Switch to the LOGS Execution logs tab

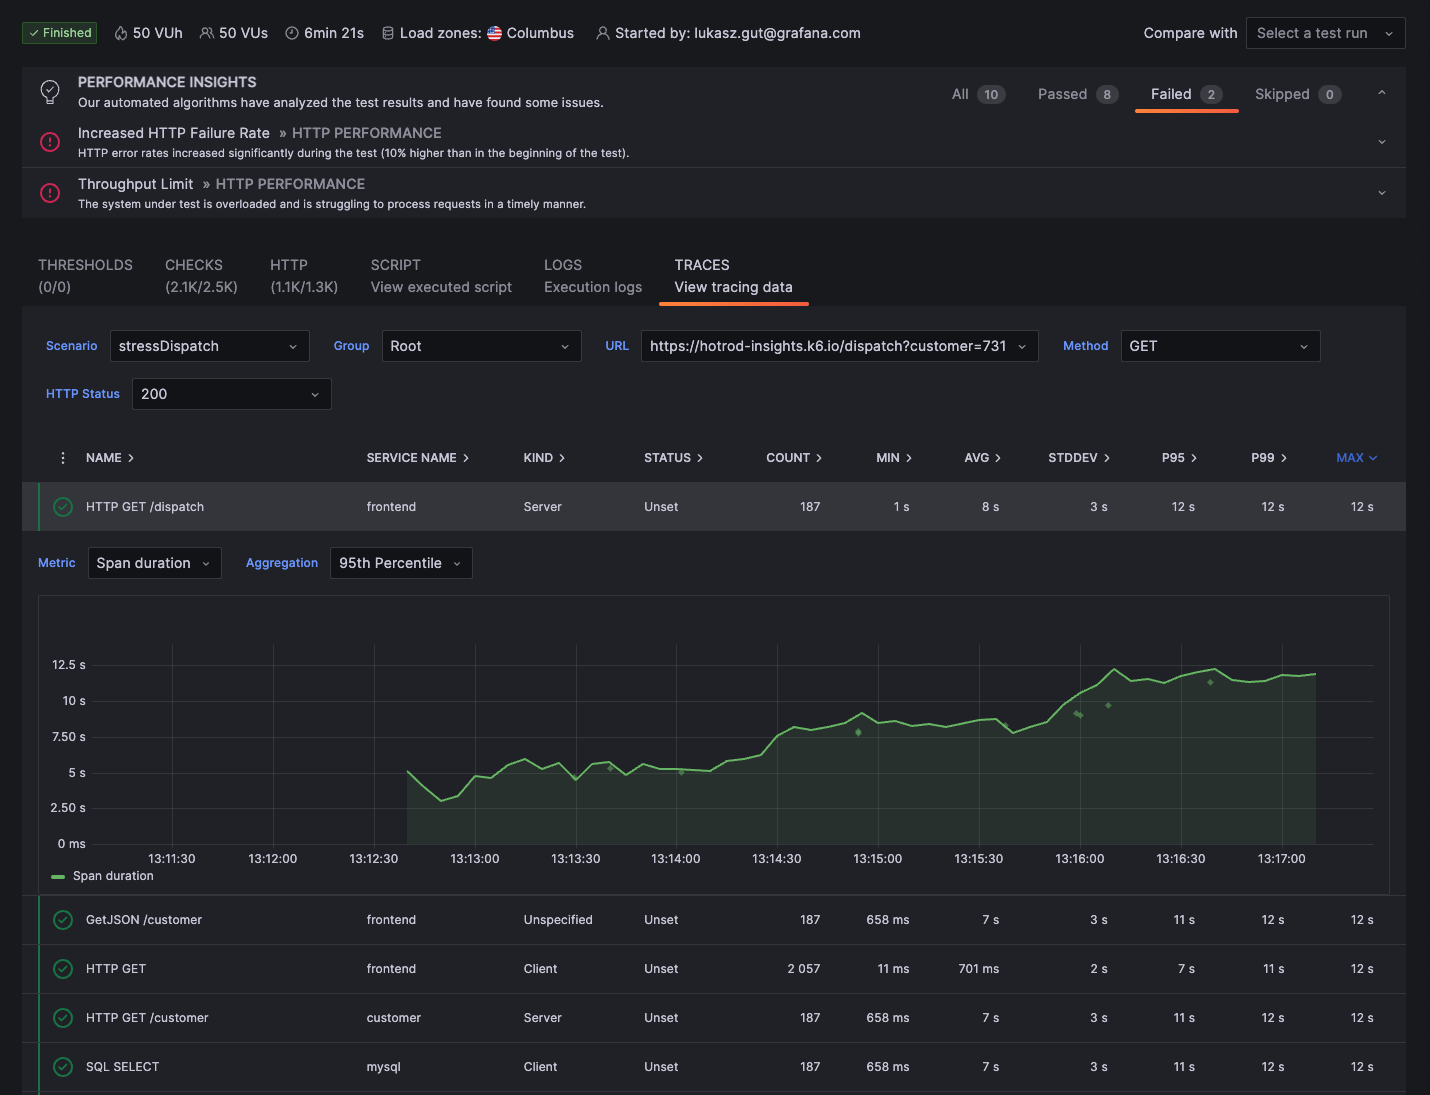click(592, 275)
